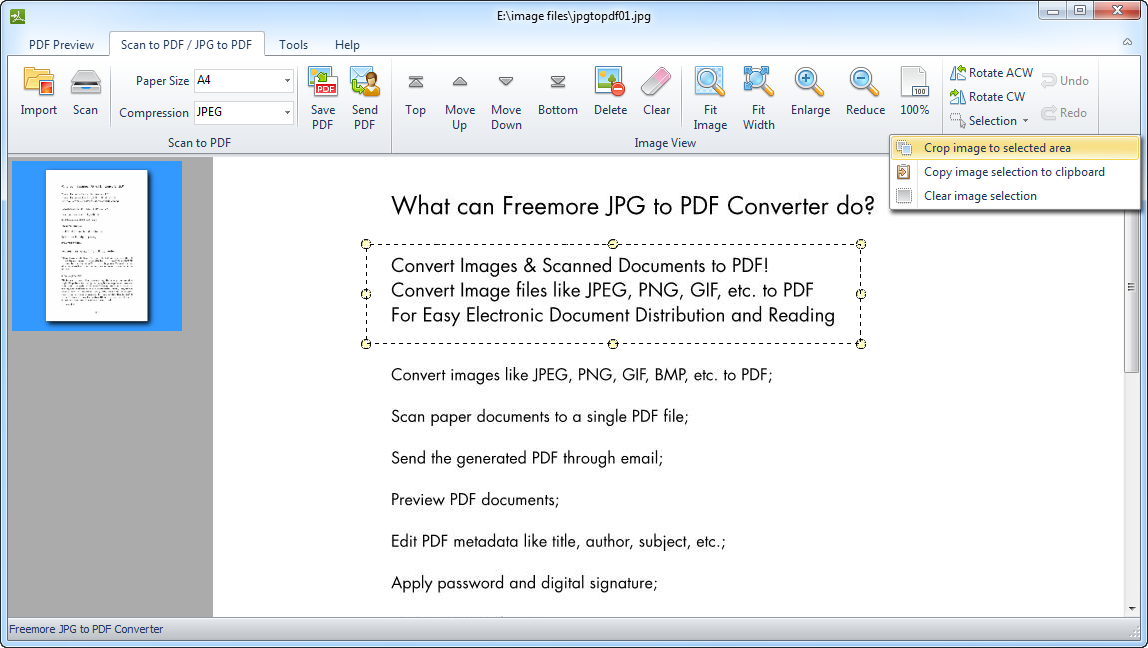
Task: Click the Import folder icon
Action: (39, 82)
